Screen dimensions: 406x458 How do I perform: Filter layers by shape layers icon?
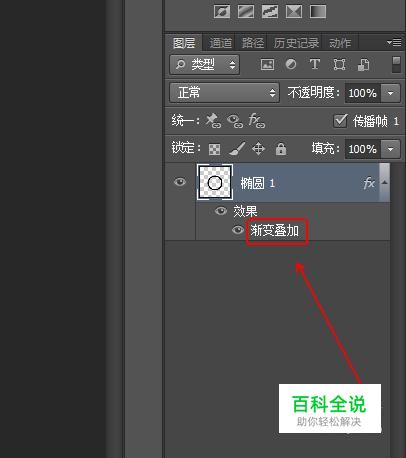(339, 64)
